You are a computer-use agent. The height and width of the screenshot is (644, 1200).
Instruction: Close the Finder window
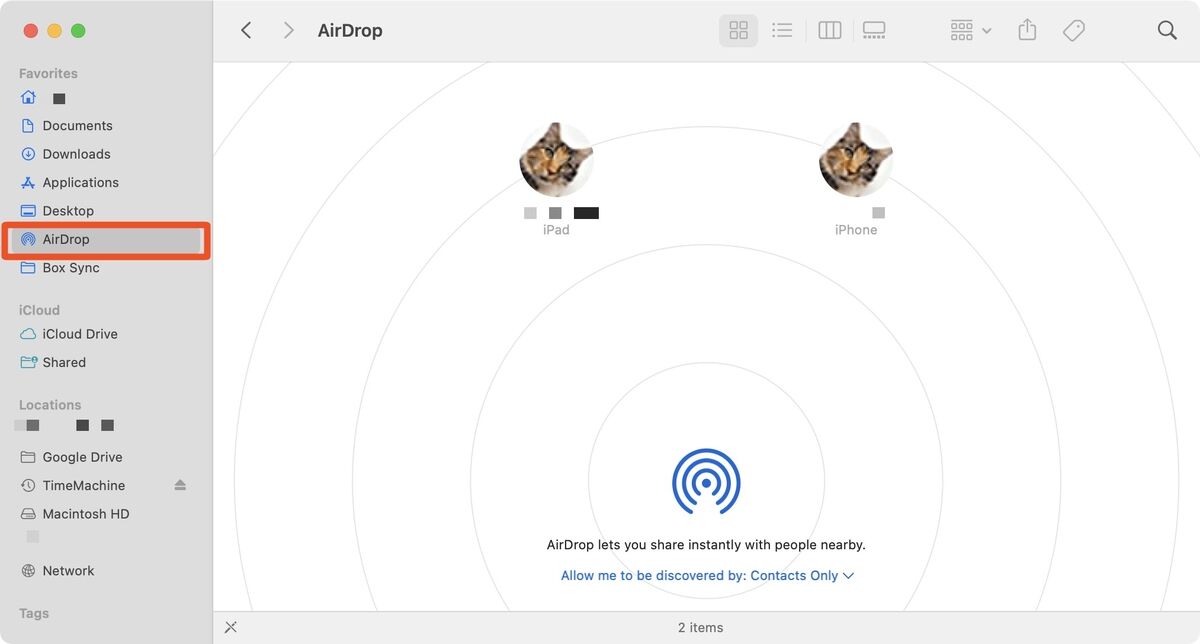30,31
